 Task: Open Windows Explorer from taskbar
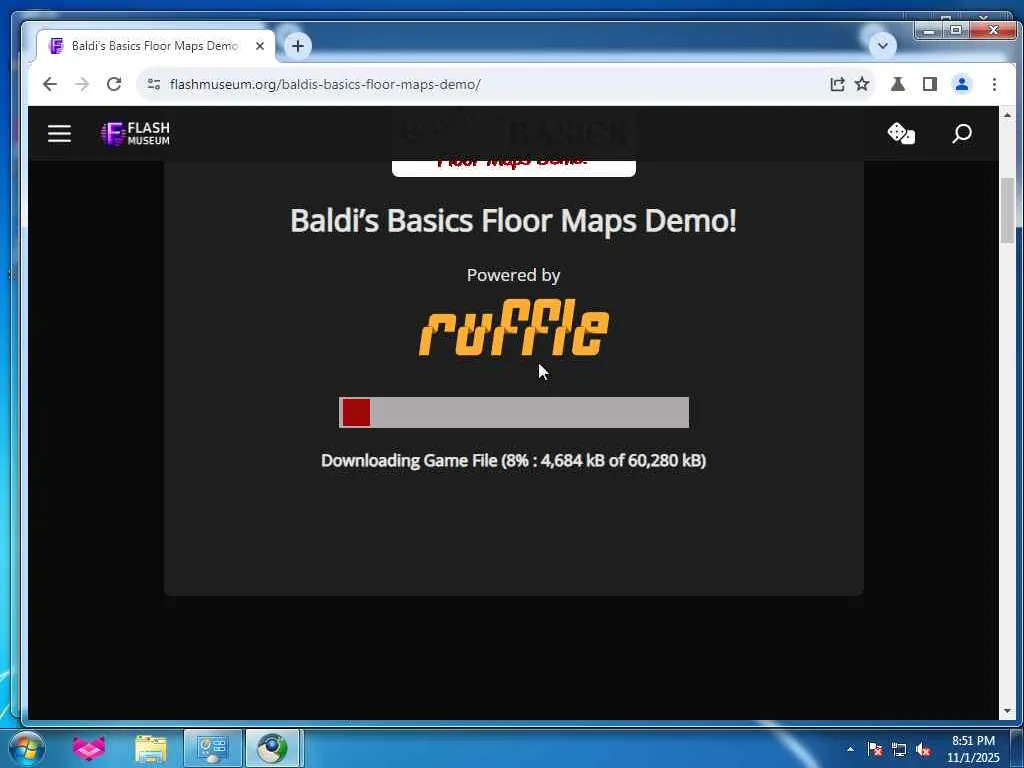click(x=151, y=748)
